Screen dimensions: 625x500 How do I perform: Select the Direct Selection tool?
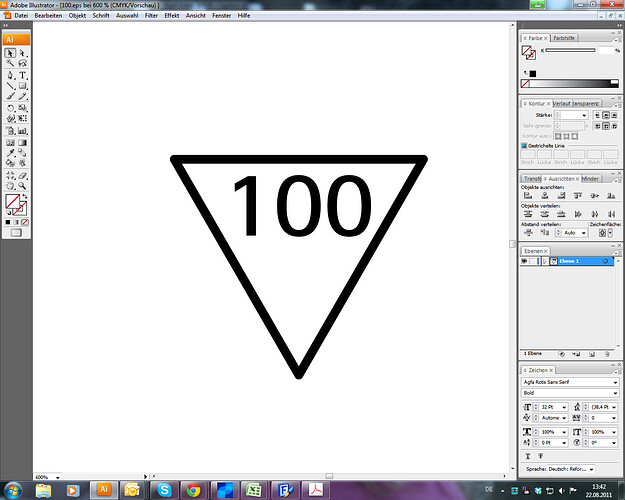coord(23,53)
